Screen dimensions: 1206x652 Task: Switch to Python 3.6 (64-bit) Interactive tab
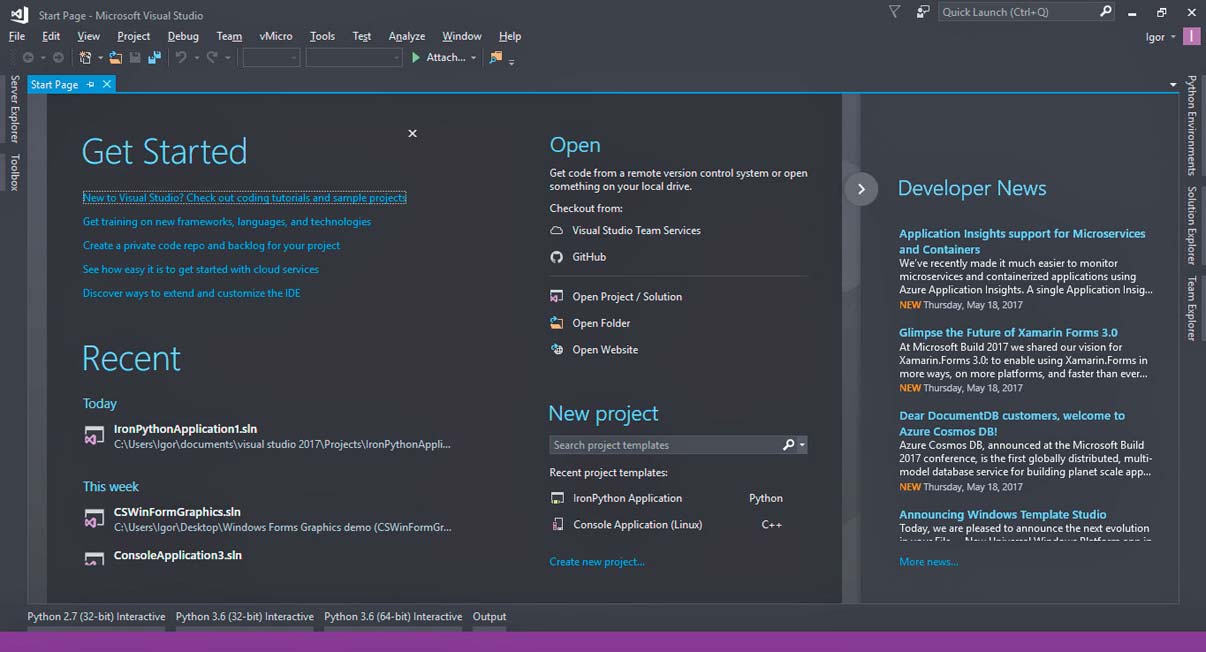pyautogui.click(x=393, y=617)
